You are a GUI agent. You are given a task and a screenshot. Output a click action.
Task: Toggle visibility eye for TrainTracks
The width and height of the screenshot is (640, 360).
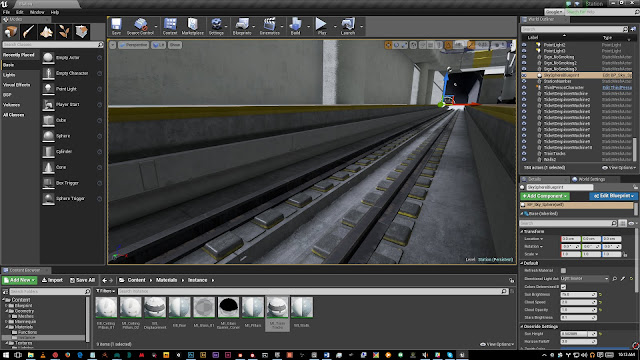(x=524, y=153)
